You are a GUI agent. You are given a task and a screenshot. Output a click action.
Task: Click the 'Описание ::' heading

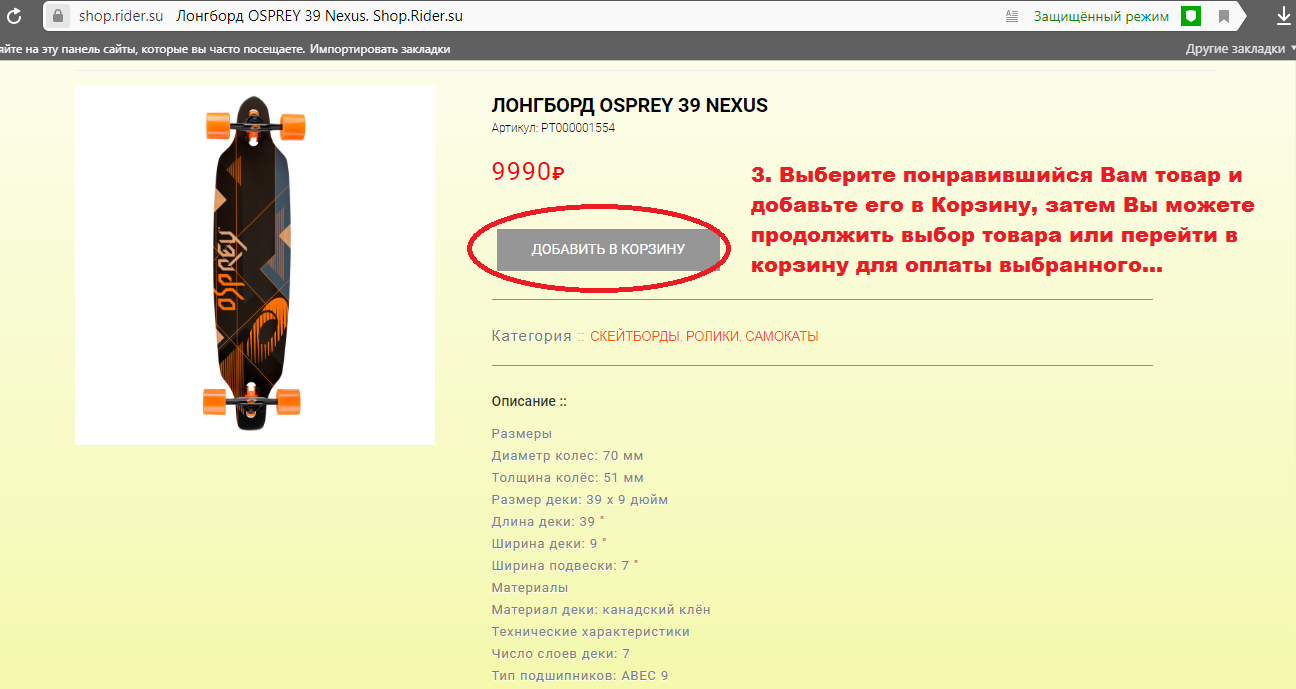click(529, 401)
